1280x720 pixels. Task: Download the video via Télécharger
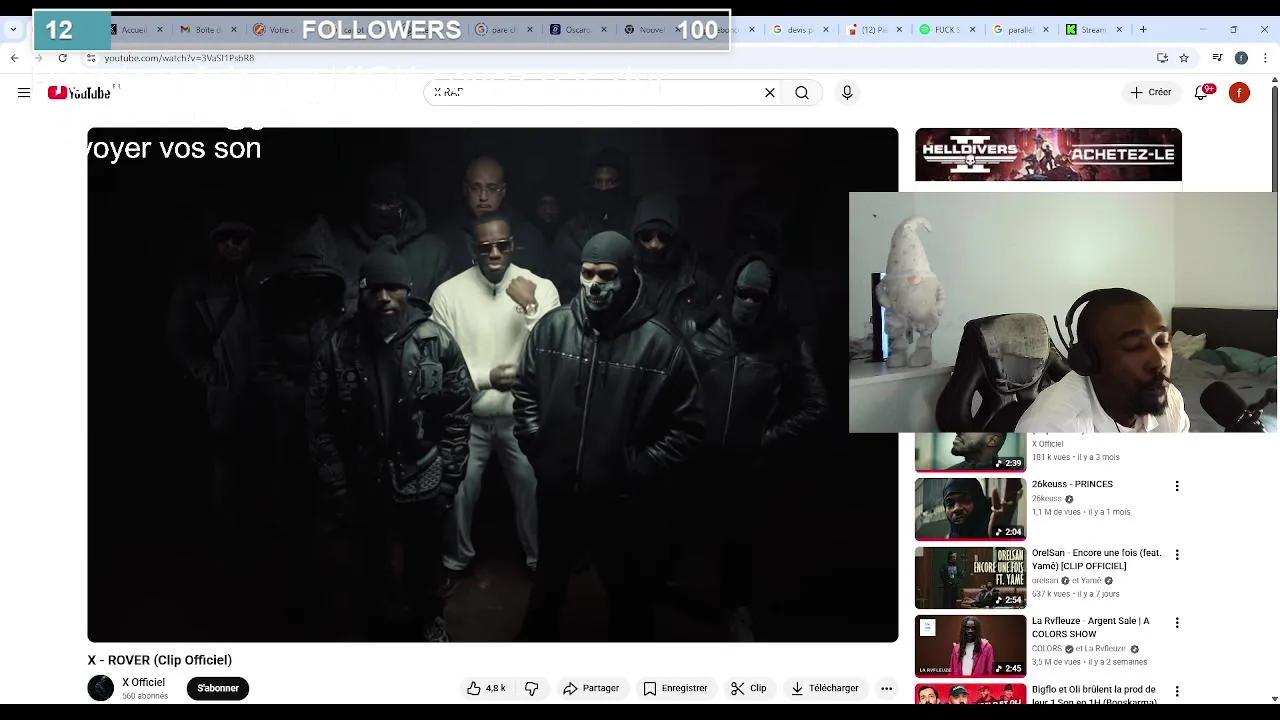(x=825, y=688)
